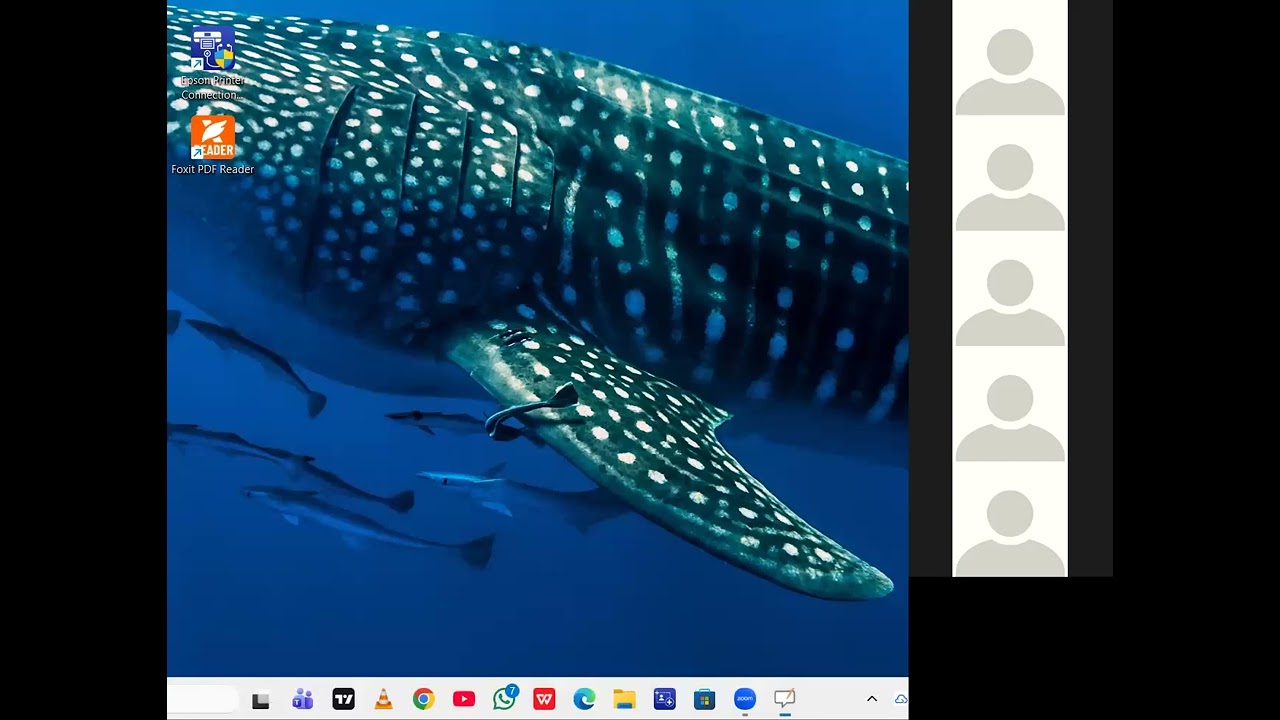This screenshot has width=1280, height=720.
Task: Click the YouTube taskbar icon
Action: coord(463,700)
